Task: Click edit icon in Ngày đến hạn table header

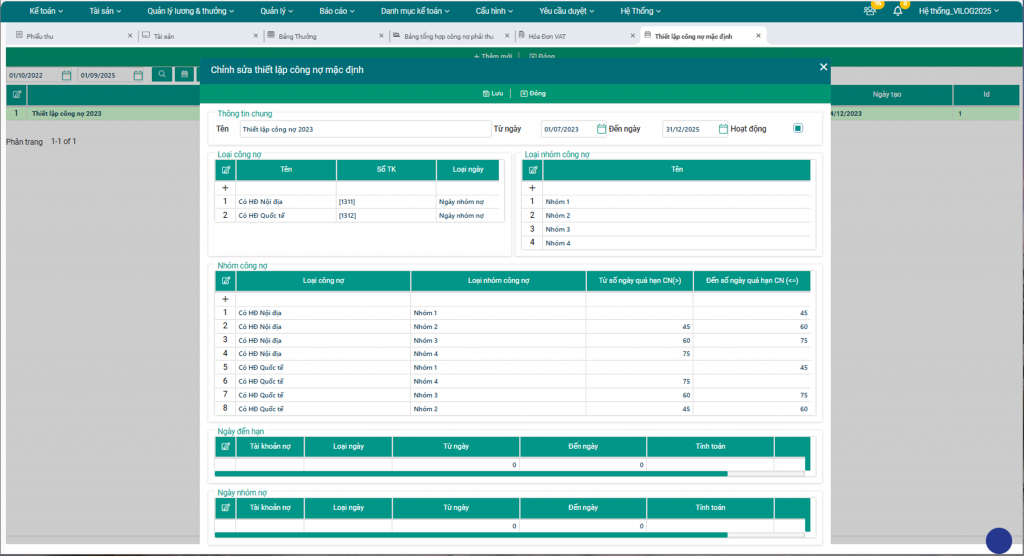Action: tap(226, 446)
